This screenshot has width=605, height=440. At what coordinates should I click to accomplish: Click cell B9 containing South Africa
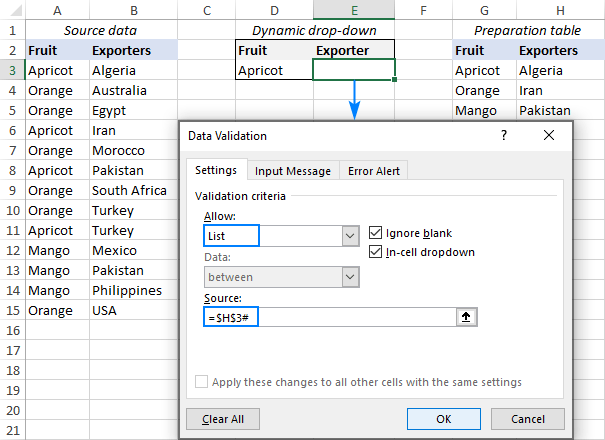coord(134,190)
